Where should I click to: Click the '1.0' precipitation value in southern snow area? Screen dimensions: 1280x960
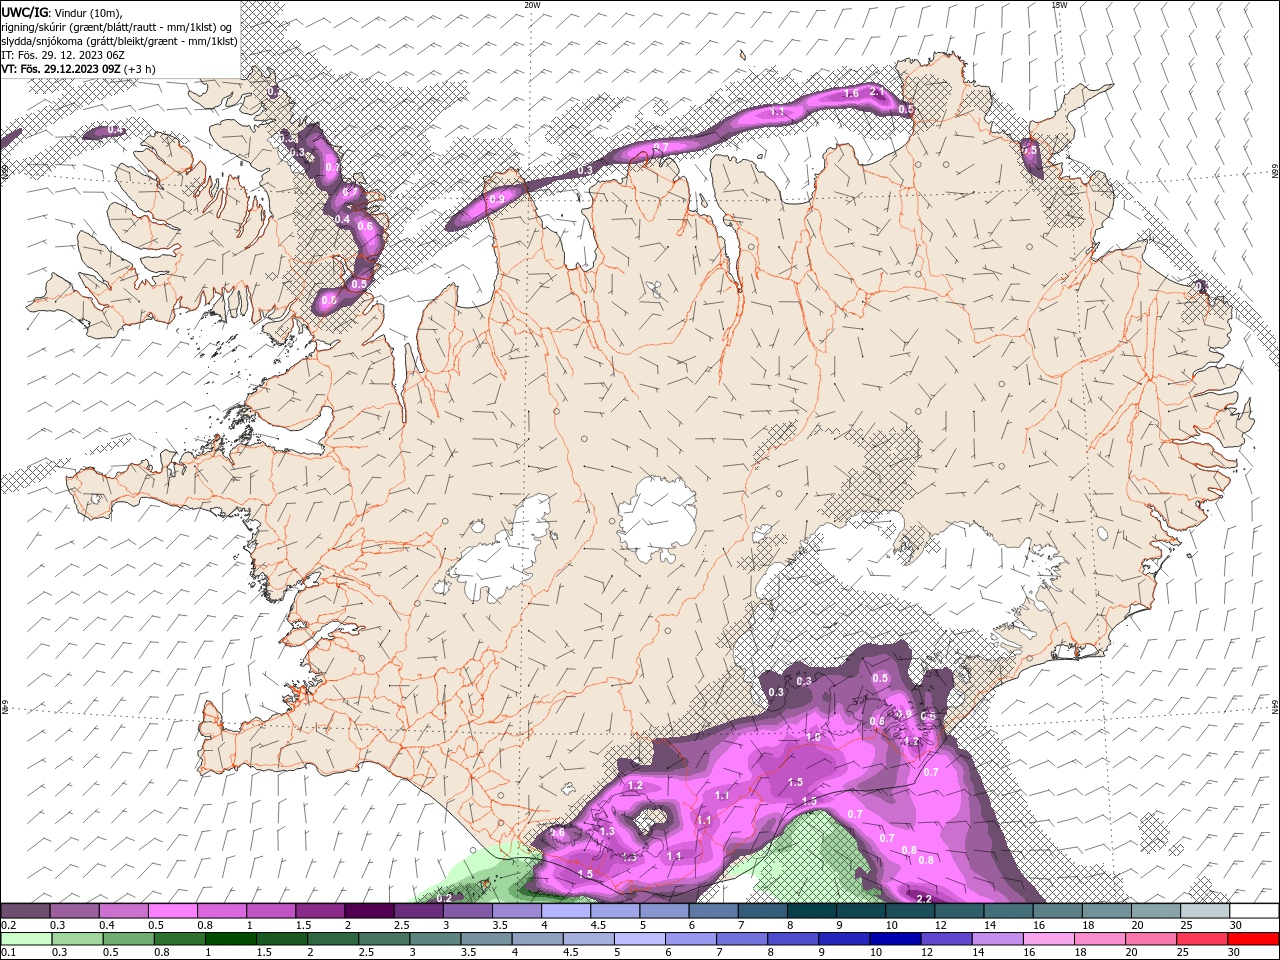click(x=813, y=737)
